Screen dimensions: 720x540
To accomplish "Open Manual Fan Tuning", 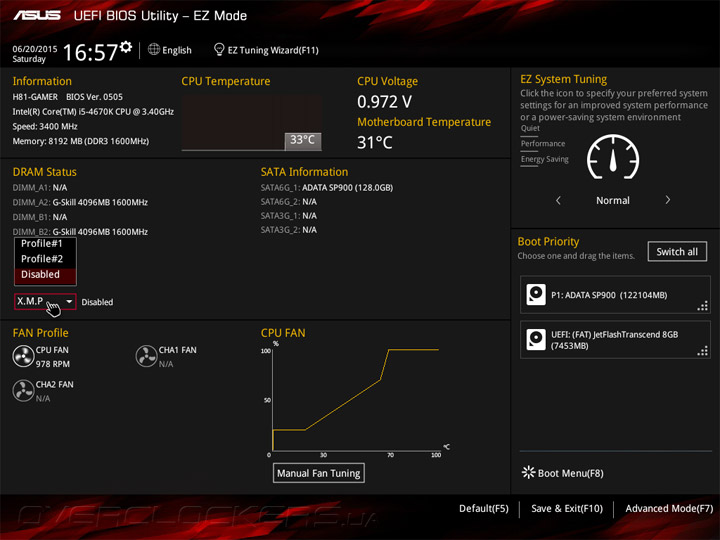I will click(319, 473).
